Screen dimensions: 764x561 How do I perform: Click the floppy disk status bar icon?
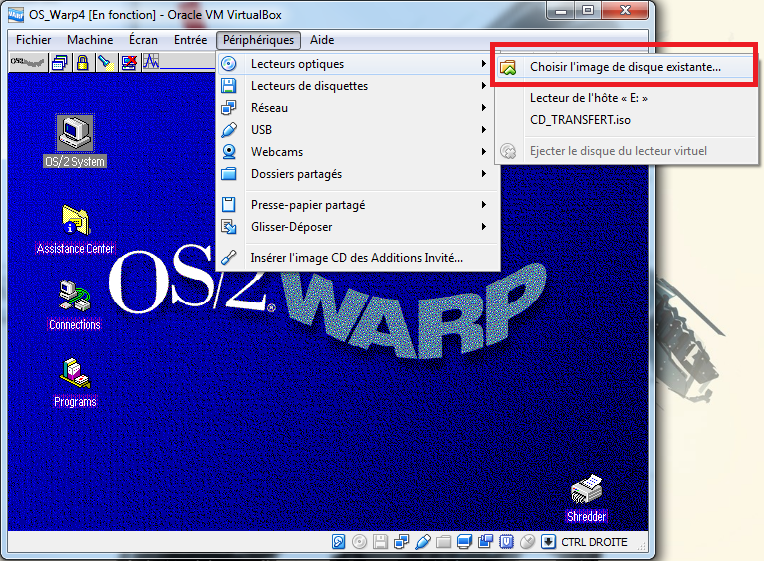pyautogui.click(x=380, y=542)
